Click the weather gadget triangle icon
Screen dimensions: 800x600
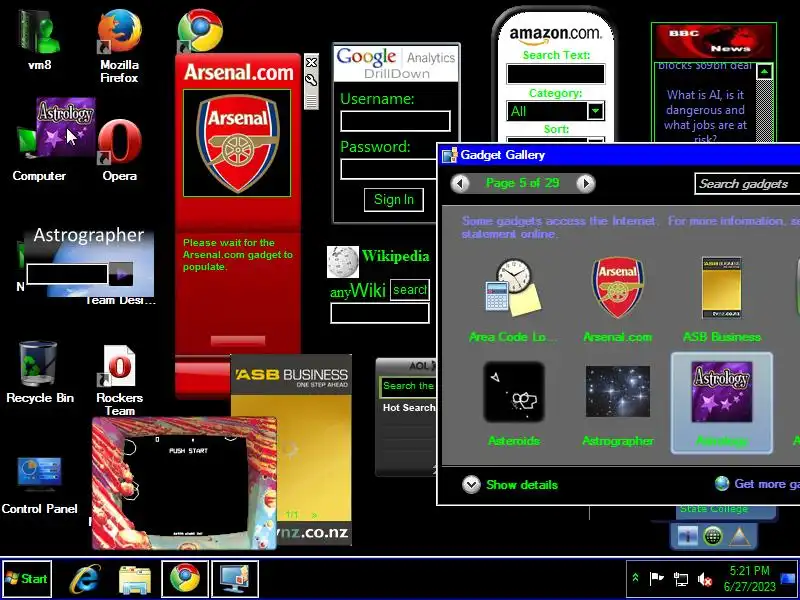[x=739, y=536]
